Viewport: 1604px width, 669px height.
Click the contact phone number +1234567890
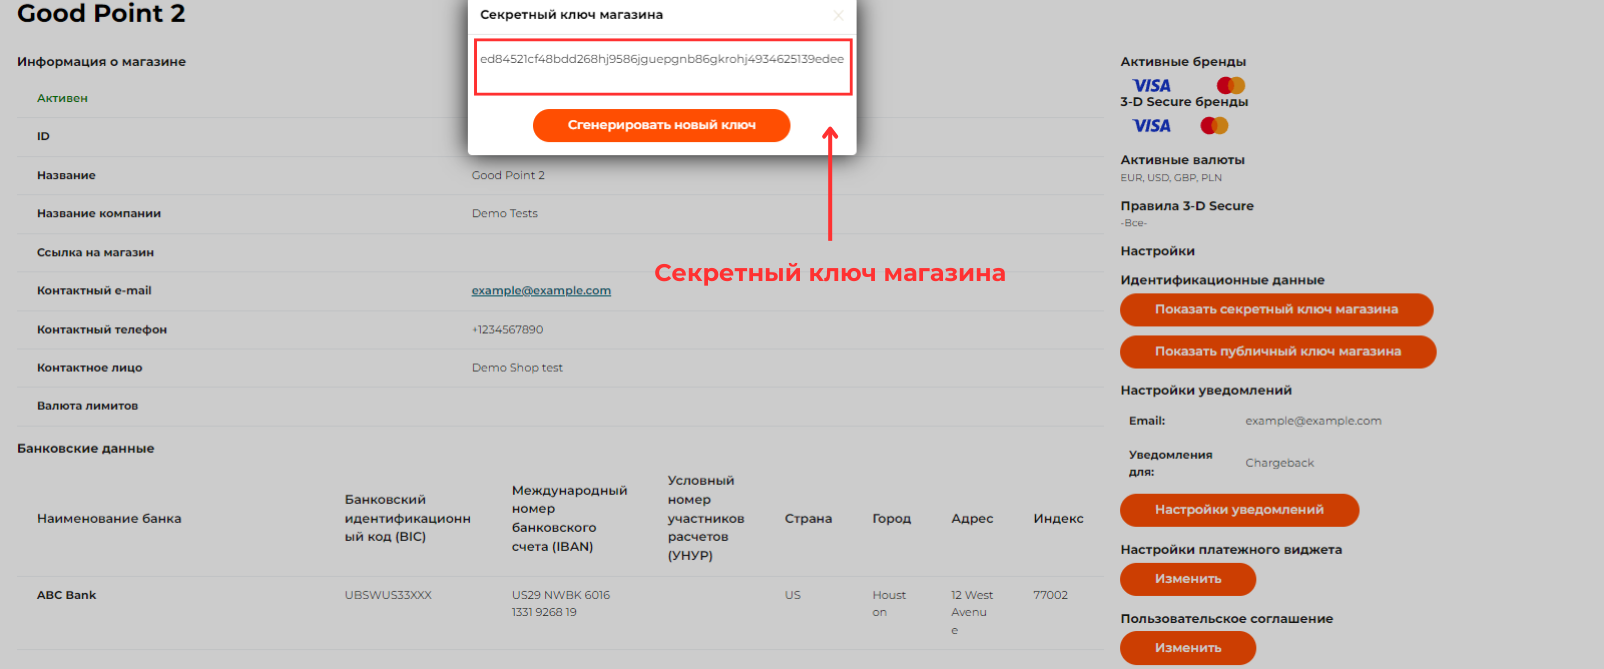507,329
